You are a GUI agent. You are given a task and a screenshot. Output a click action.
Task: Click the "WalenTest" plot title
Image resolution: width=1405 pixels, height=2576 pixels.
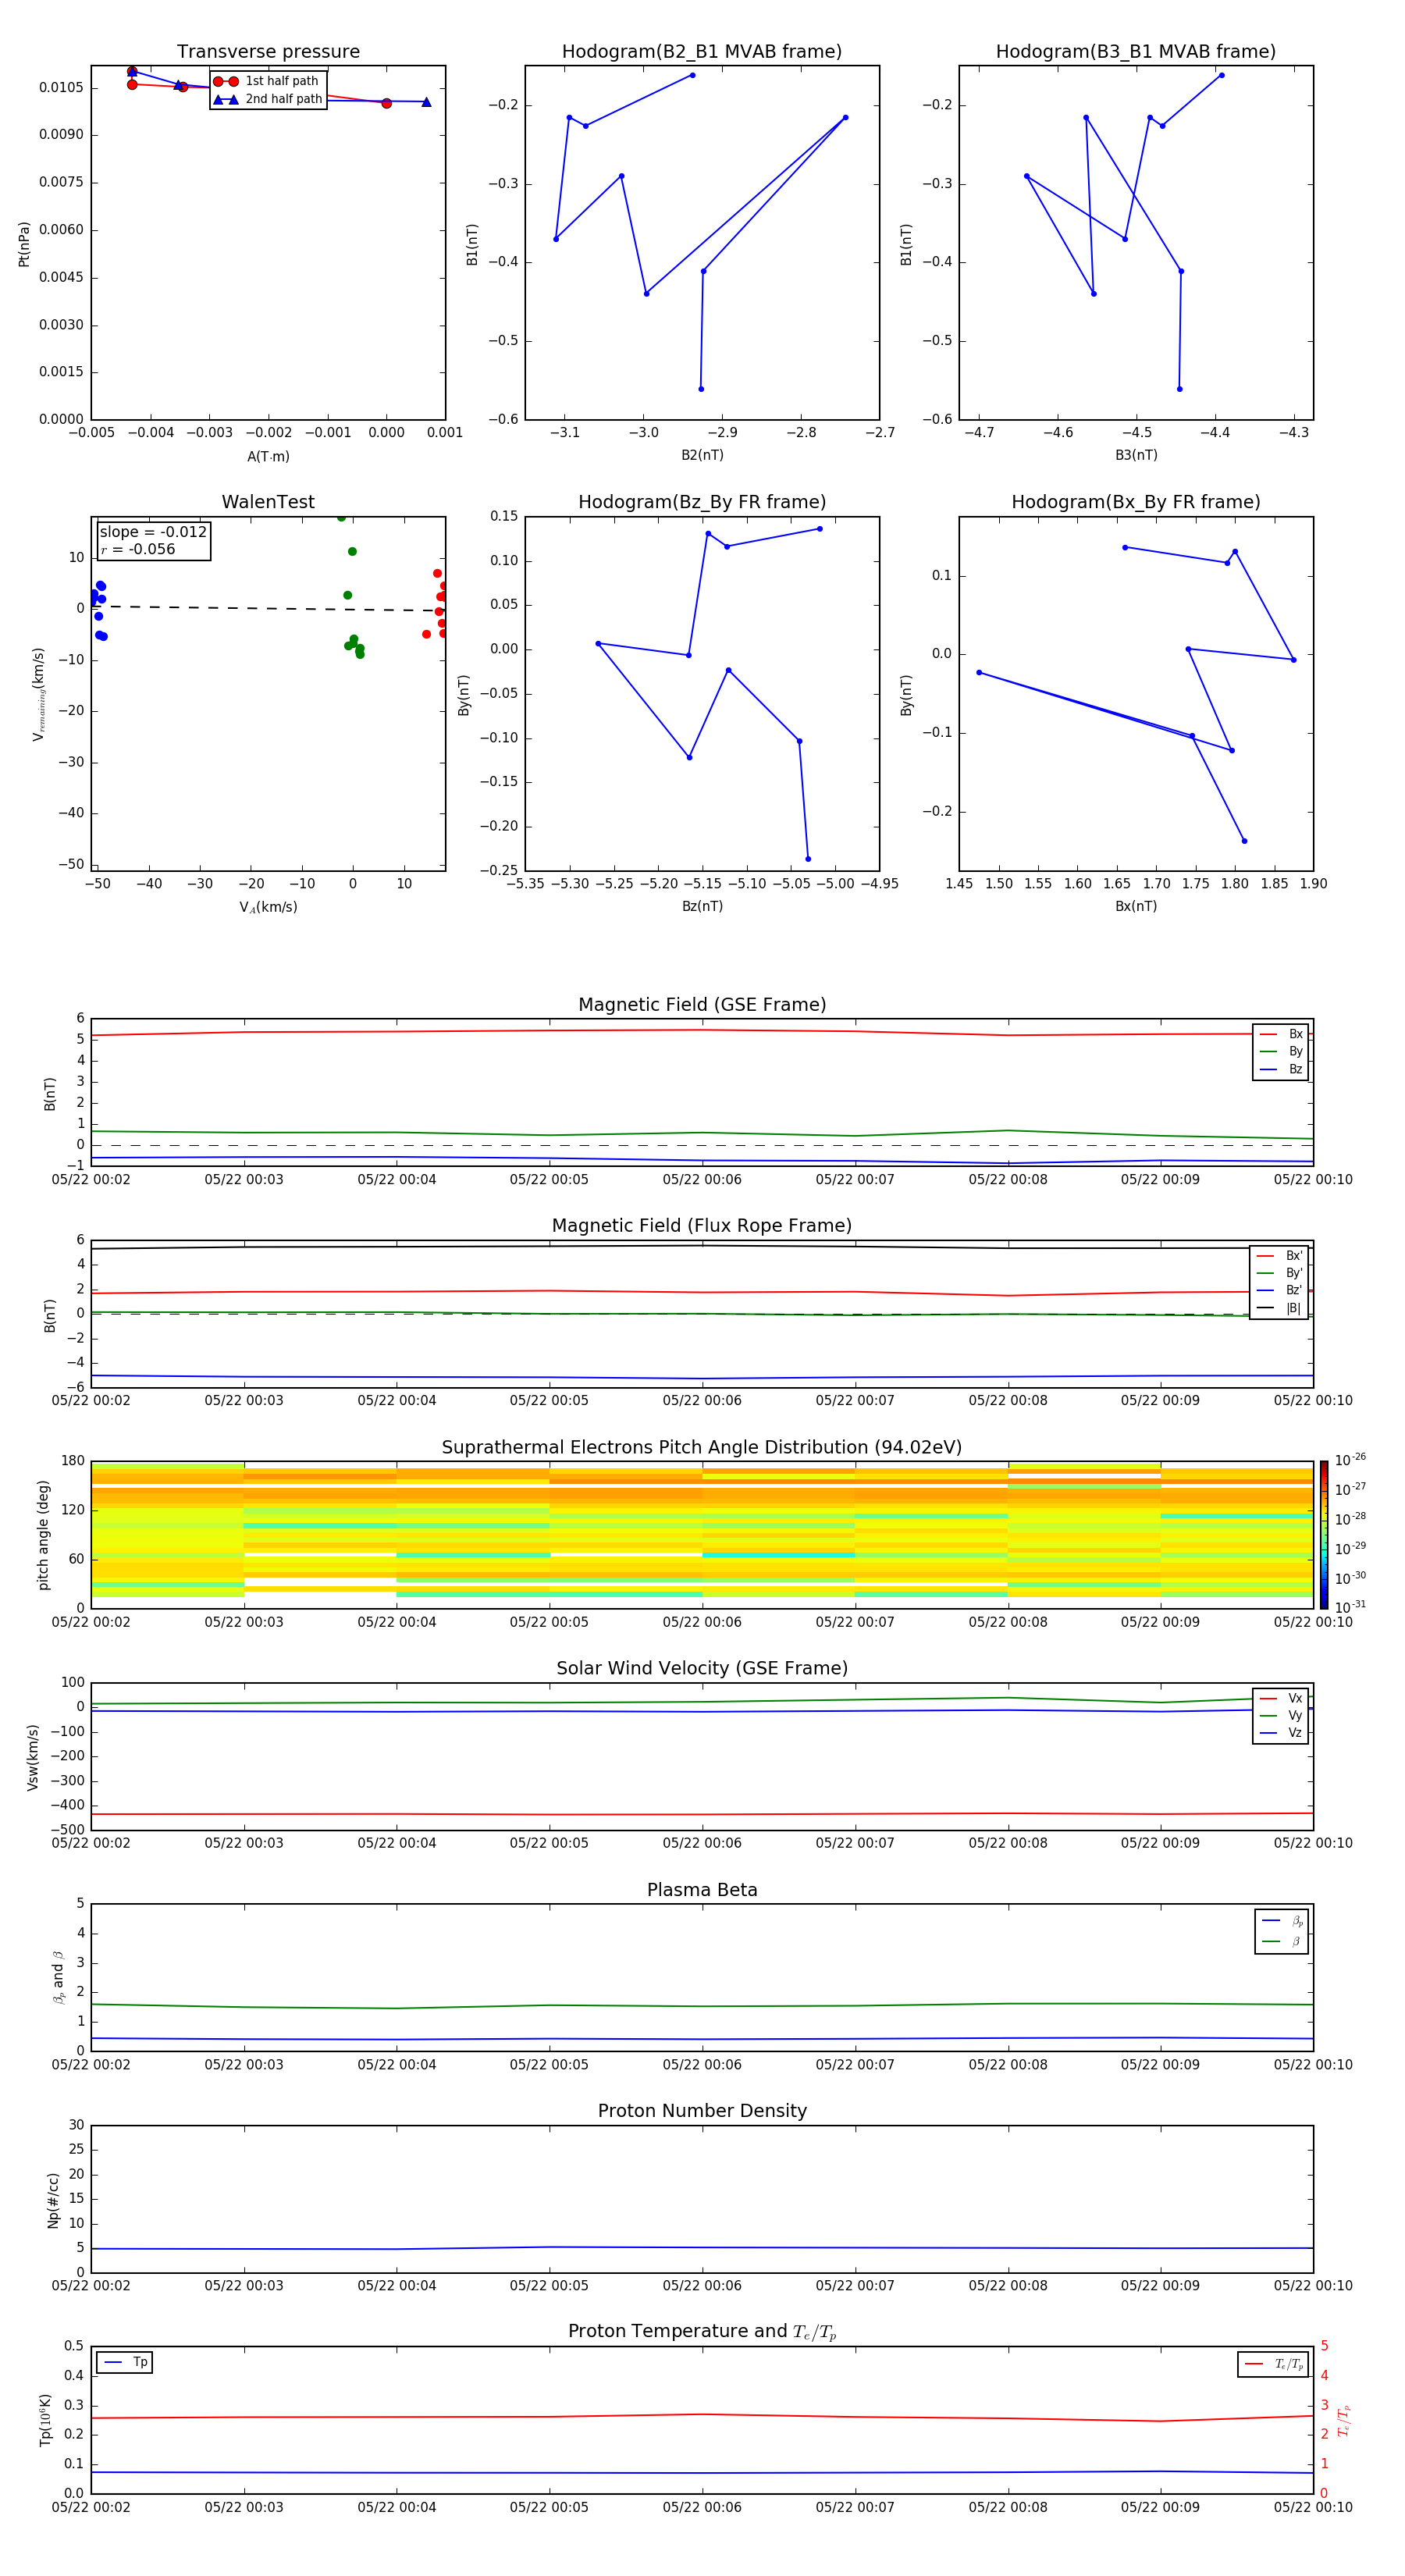pyautogui.click(x=268, y=502)
